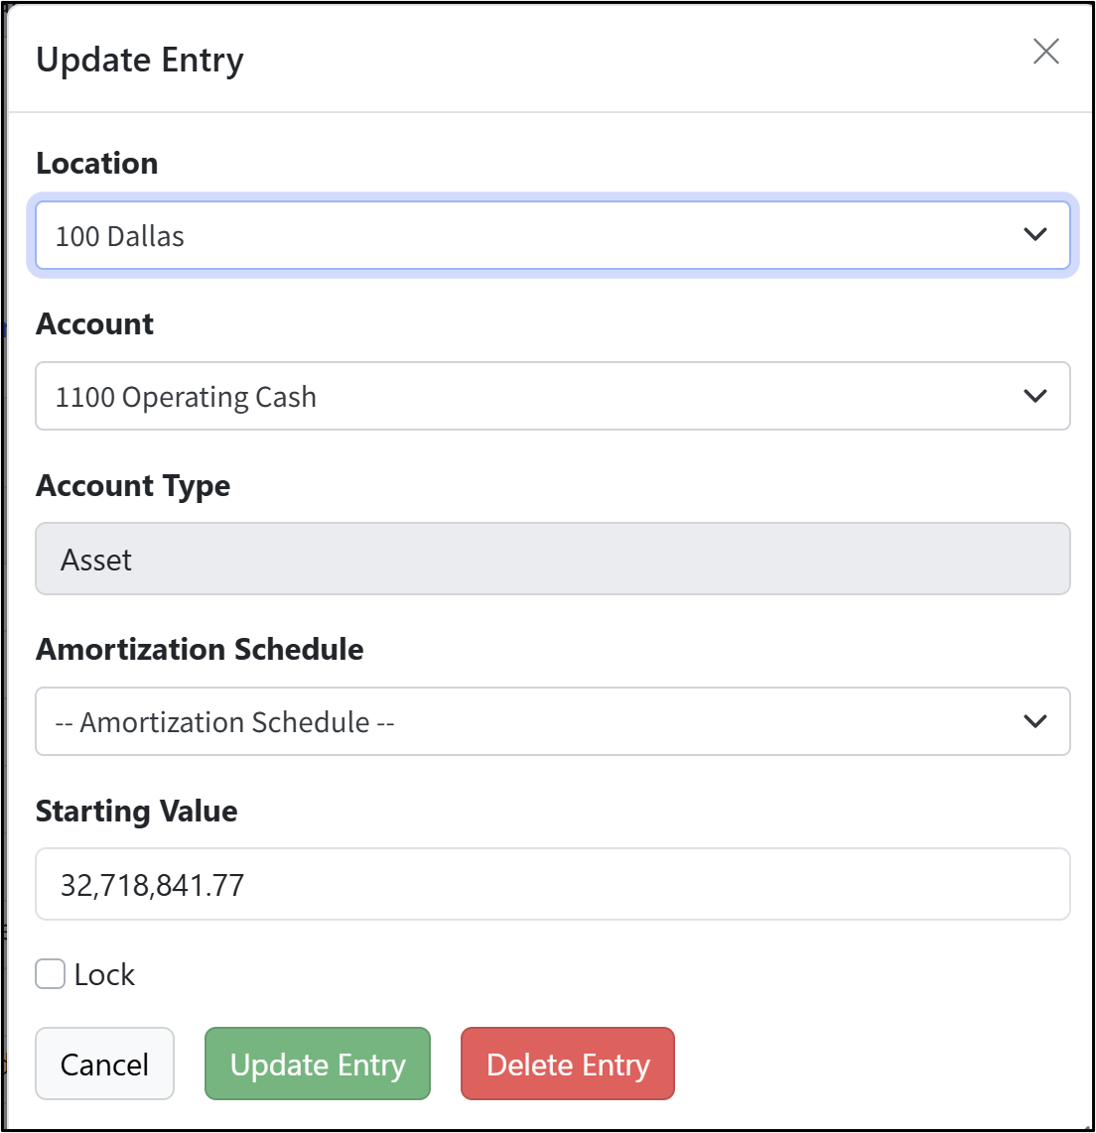Viewport: 1096px width, 1133px height.
Task: Focus the Starting Value input field
Action: (x=553, y=884)
